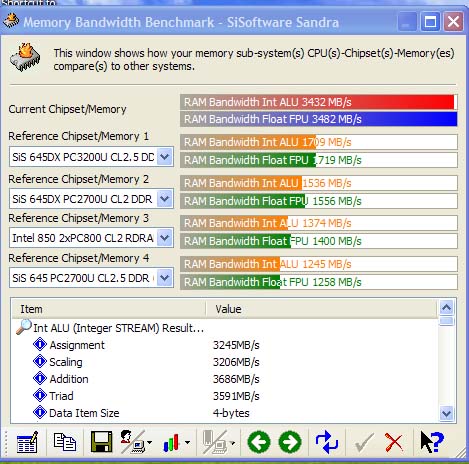Open context help with the pointer question icon
The image size is (469, 464).
pyautogui.click(x=432, y=442)
